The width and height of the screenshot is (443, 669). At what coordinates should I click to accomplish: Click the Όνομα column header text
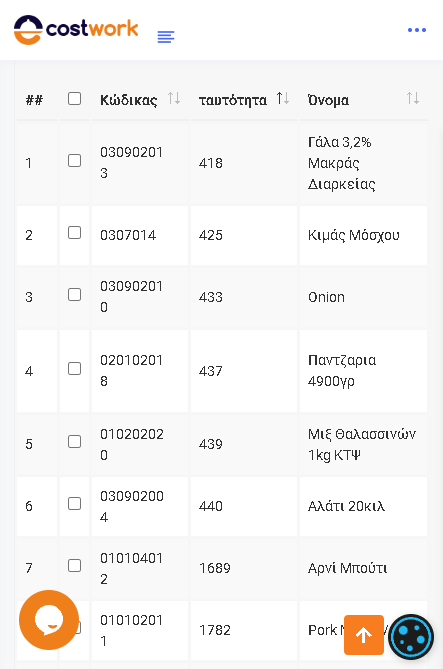pyautogui.click(x=328, y=100)
